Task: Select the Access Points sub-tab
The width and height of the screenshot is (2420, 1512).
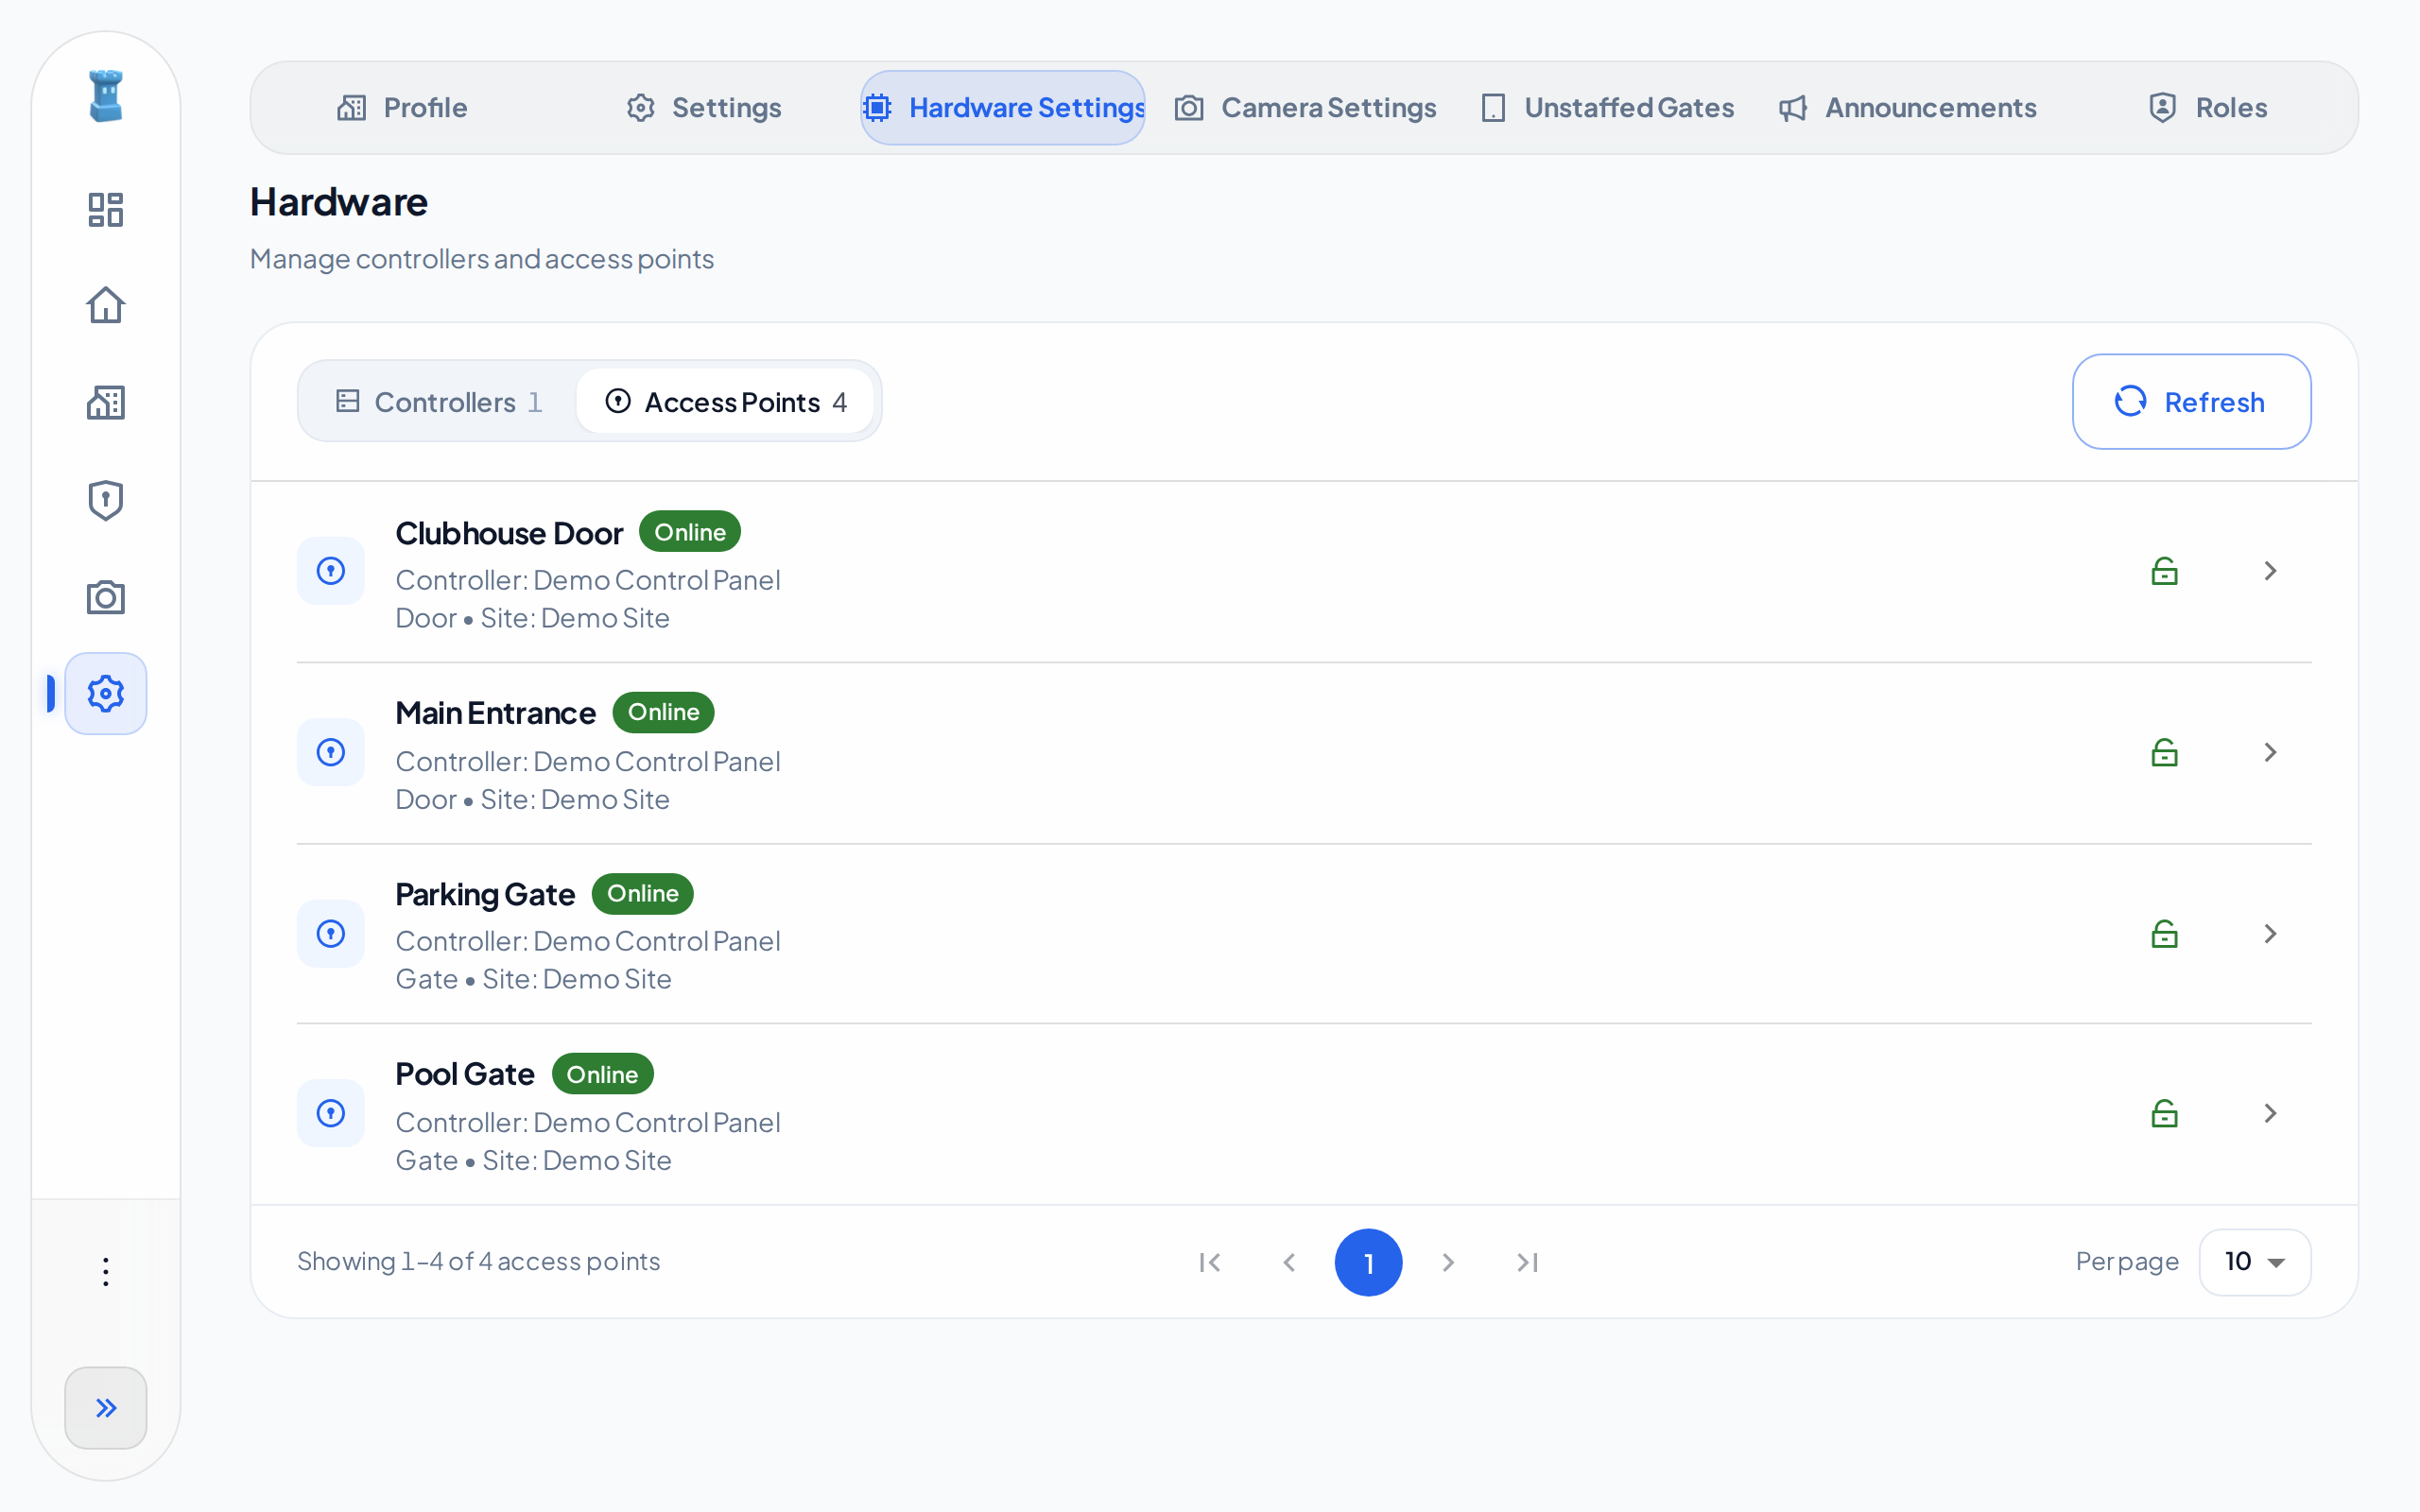Action: pos(726,402)
